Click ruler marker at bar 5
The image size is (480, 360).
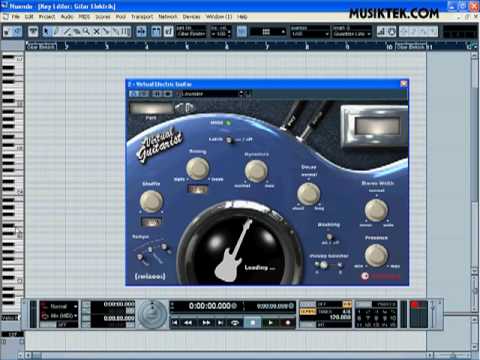(x=187, y=47)
